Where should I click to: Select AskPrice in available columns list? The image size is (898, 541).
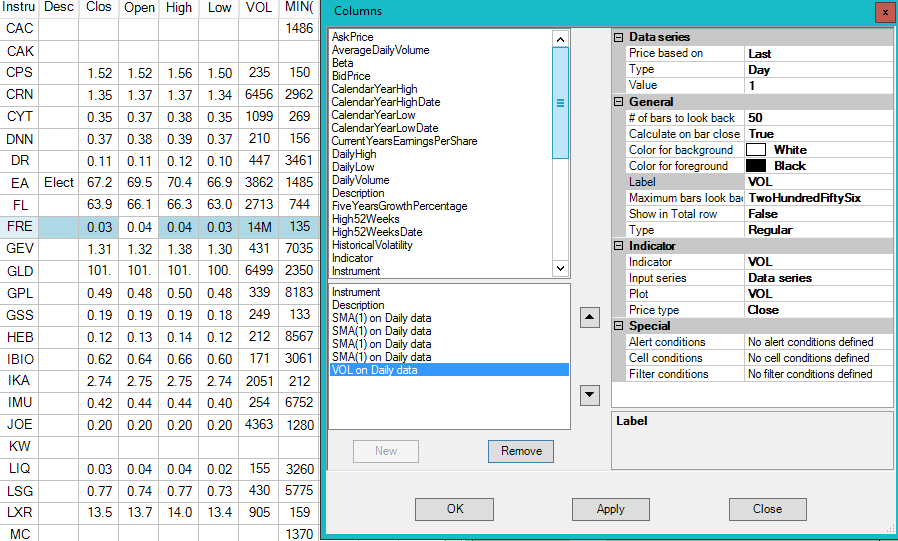352,37
